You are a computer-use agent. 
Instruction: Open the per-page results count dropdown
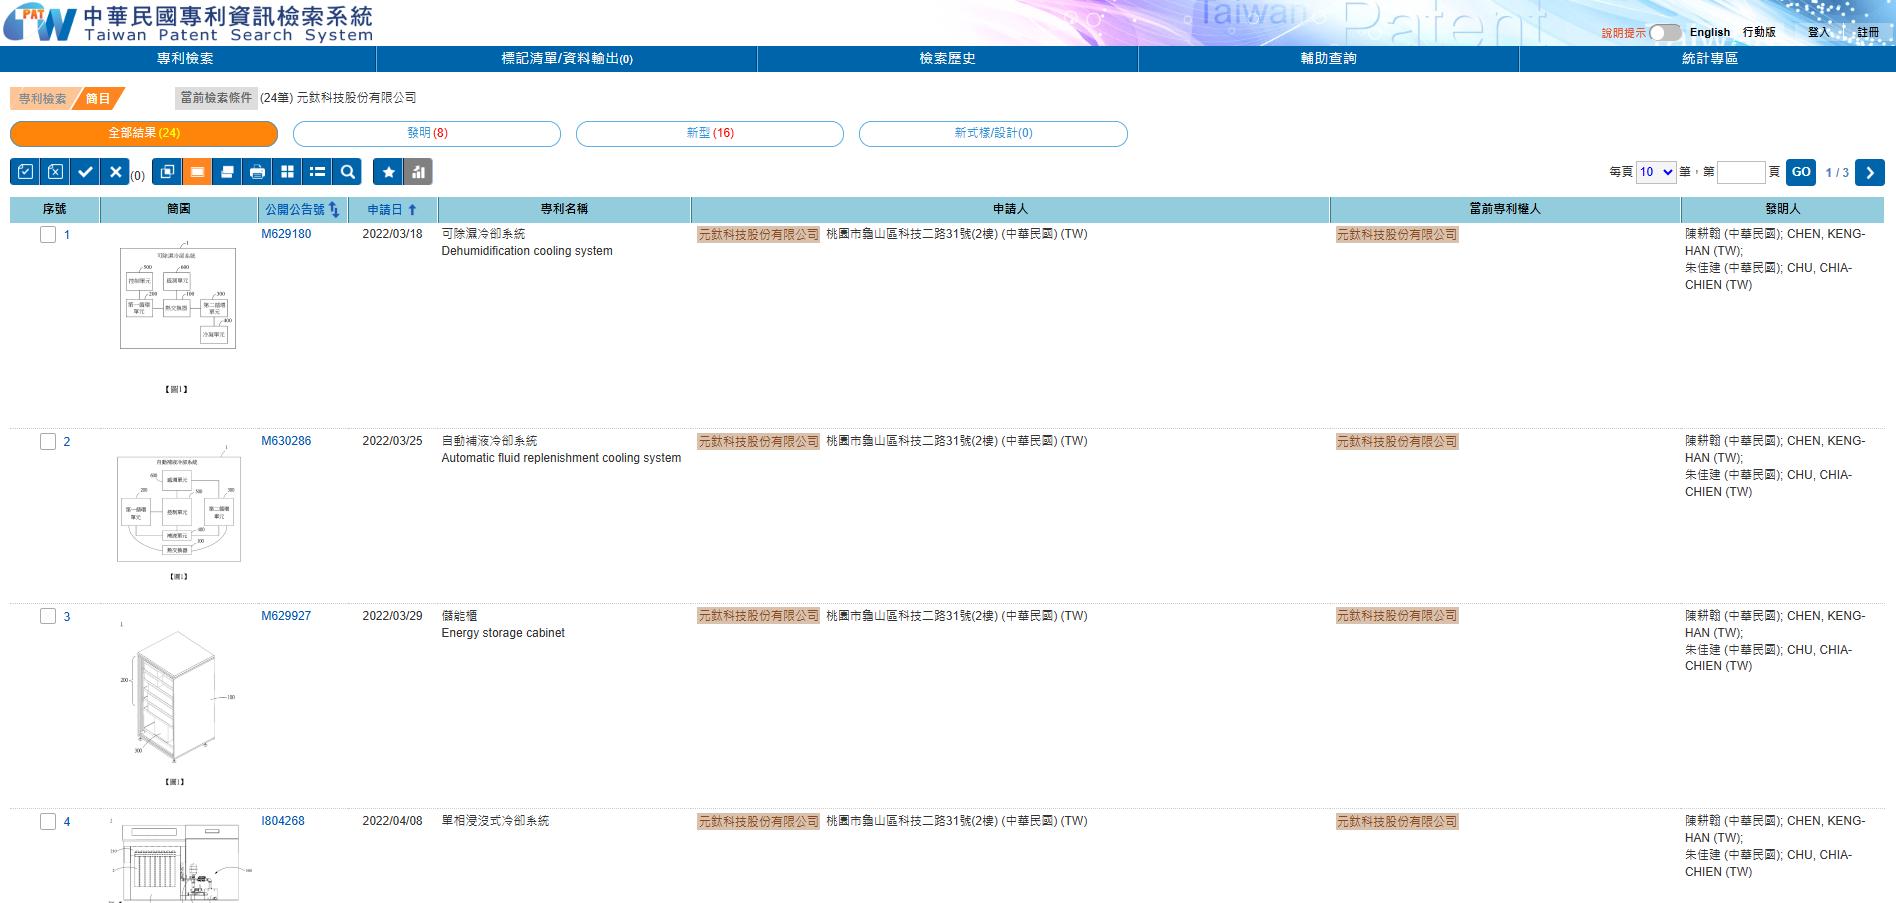point(1656,172)
